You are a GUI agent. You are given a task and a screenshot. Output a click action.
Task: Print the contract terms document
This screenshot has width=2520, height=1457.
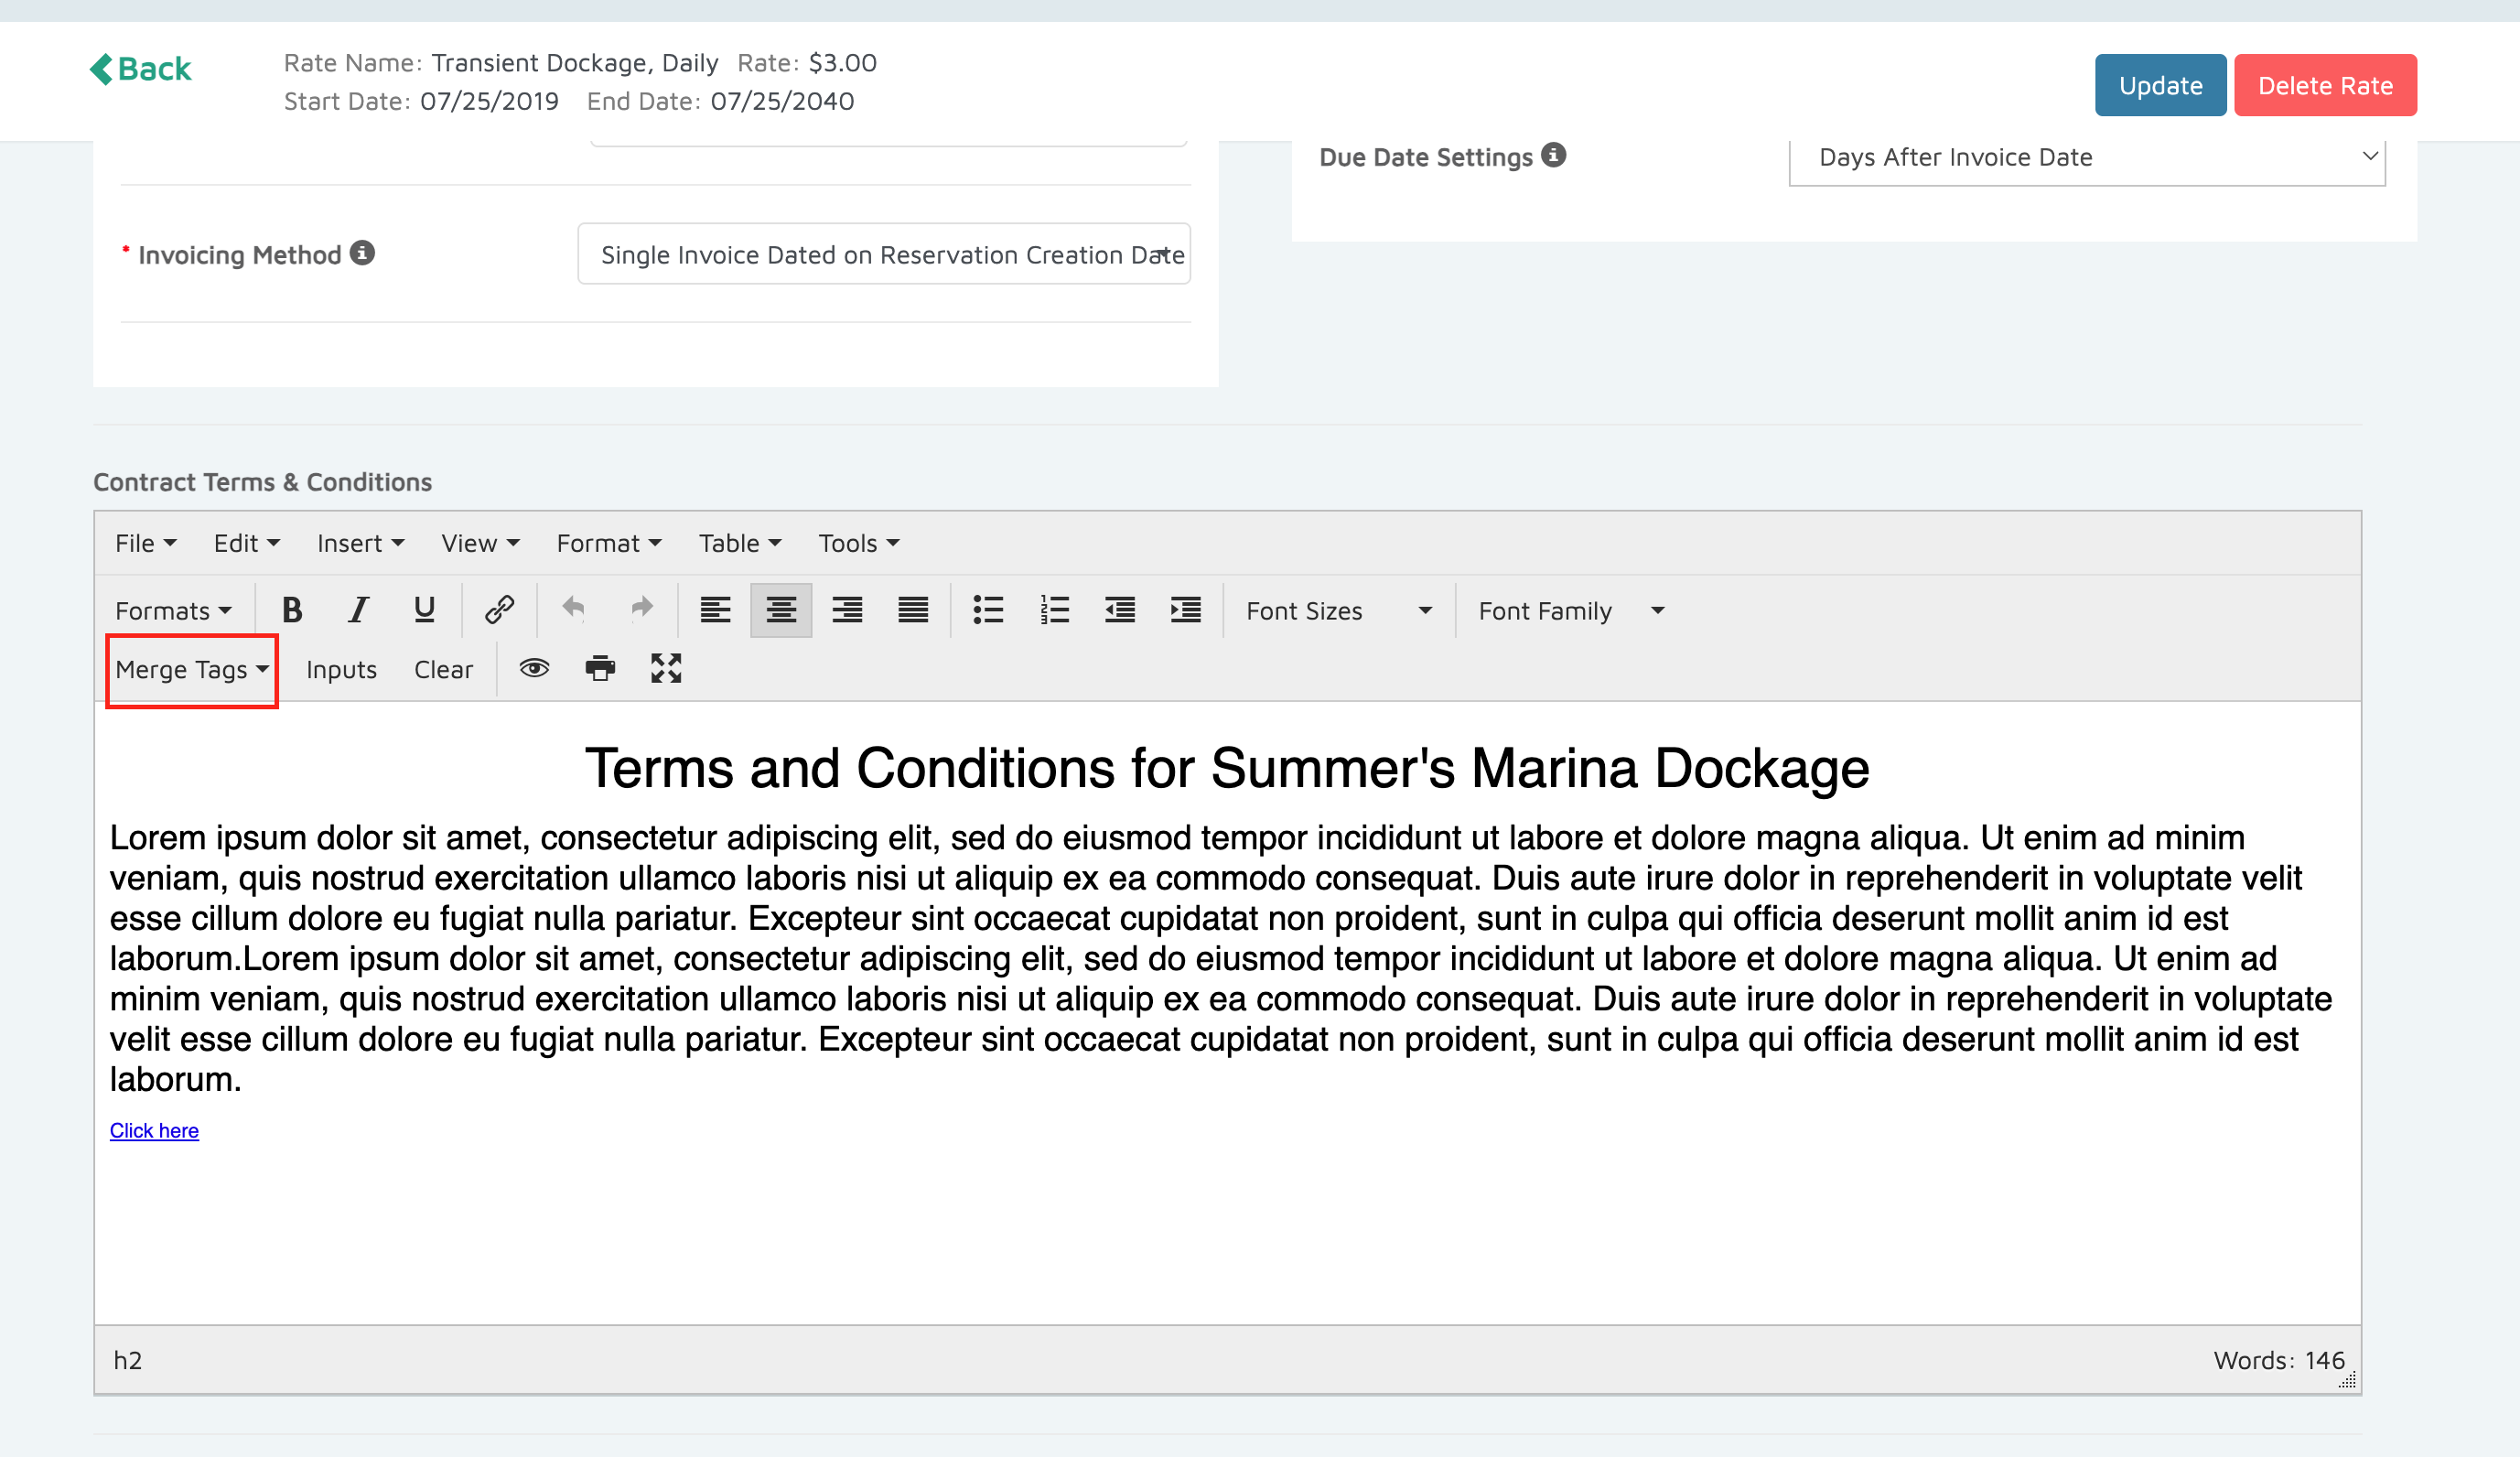coord(600,669)
